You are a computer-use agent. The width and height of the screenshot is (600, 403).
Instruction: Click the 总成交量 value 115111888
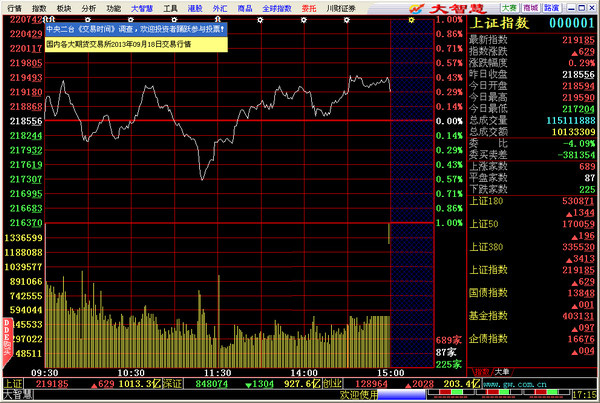(x=571, y=121)
